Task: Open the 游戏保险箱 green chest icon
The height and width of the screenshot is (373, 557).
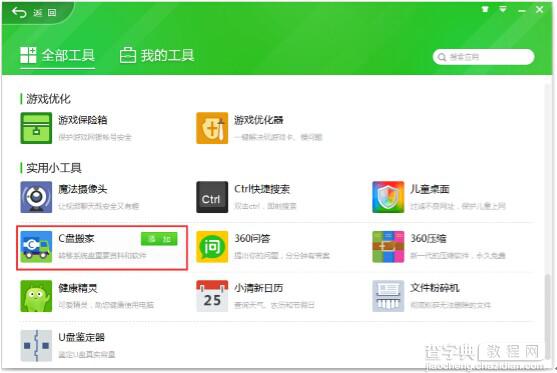Action: pos(36,128)
